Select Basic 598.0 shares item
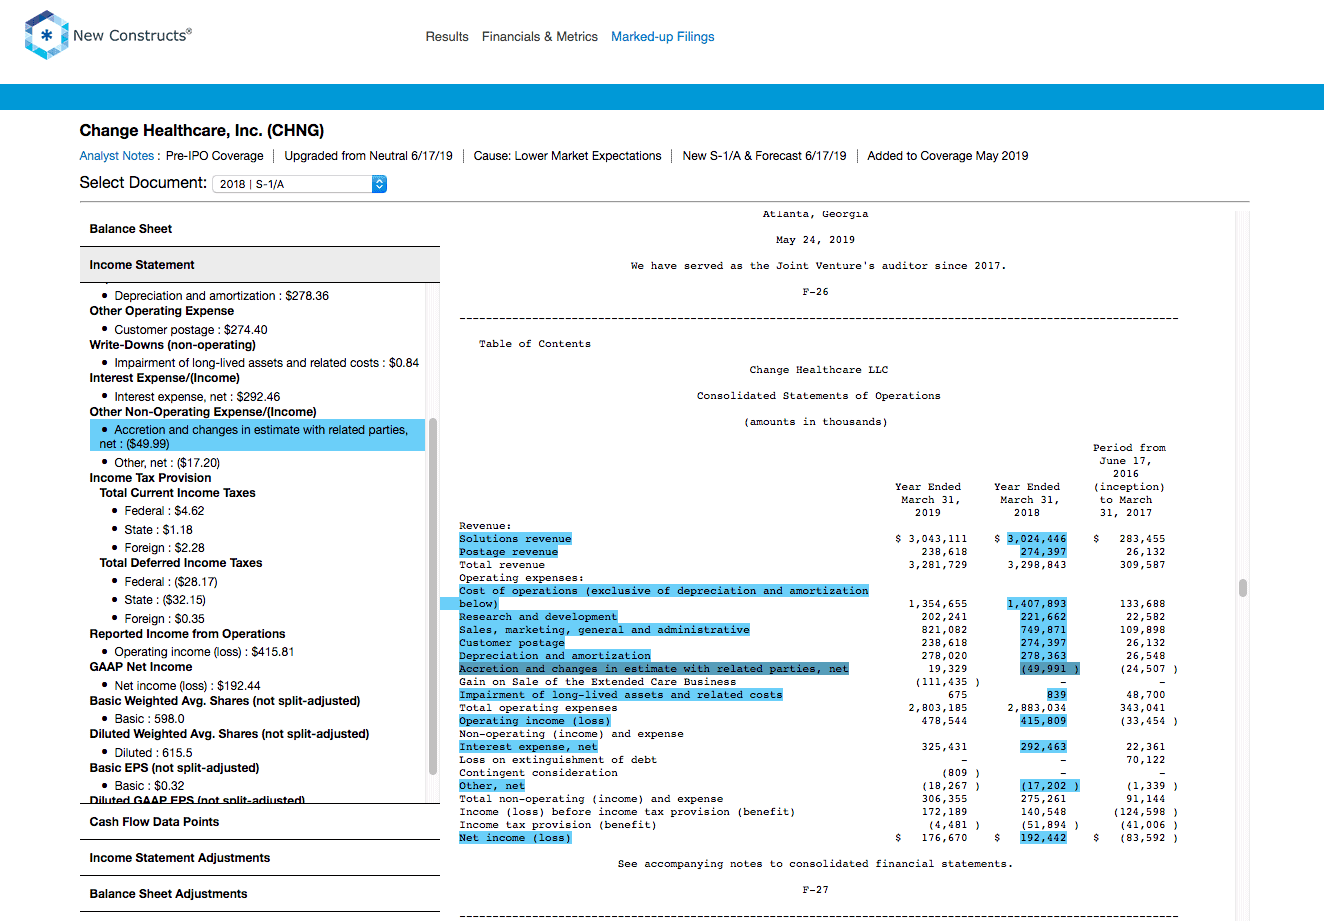 click(x=149, y=719)
